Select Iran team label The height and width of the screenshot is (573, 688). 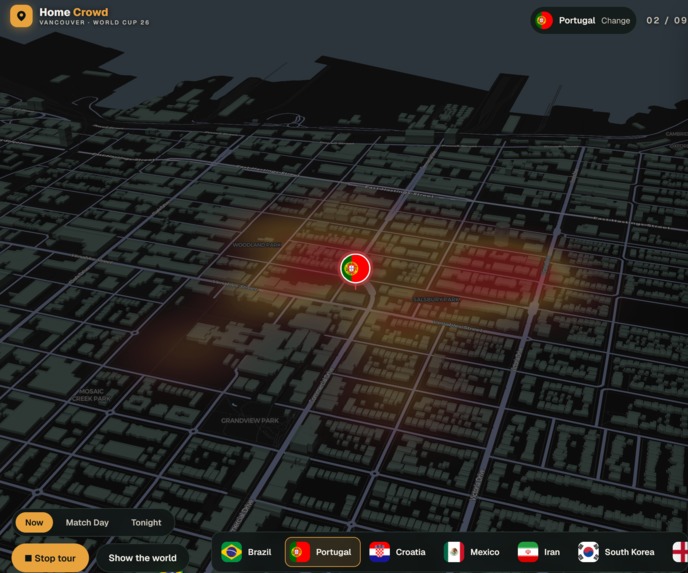tap(552, 552)
